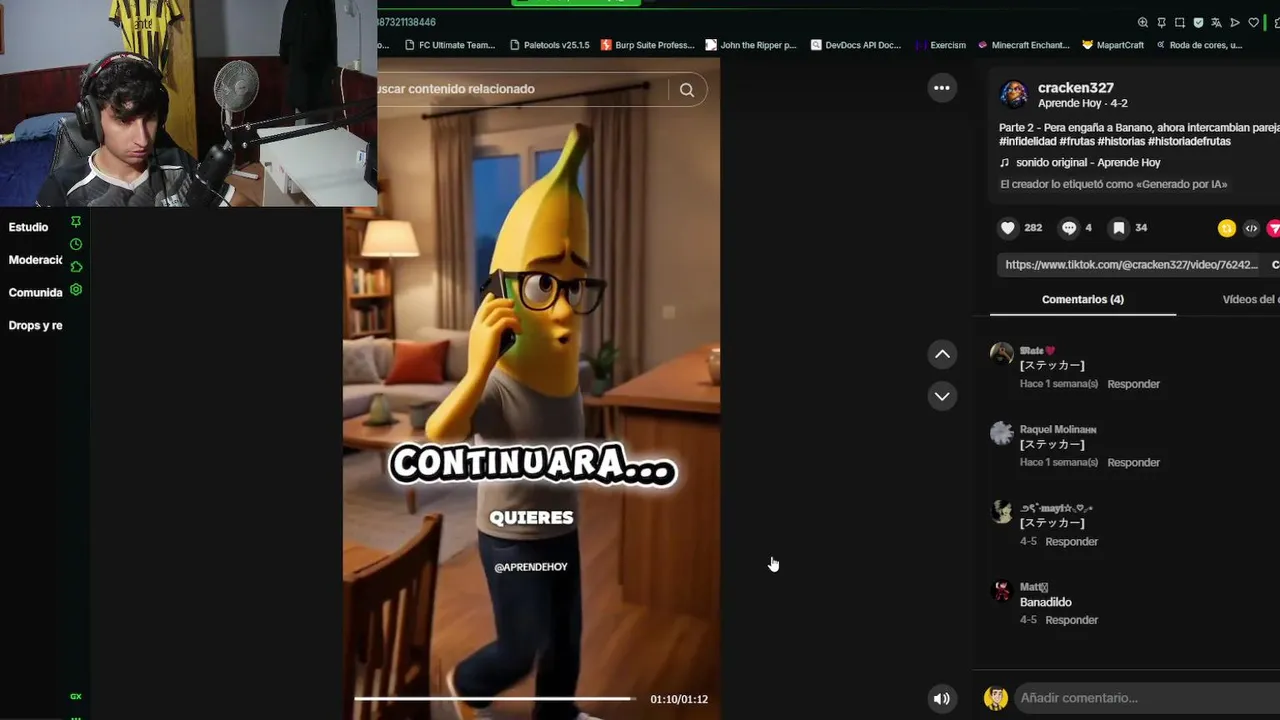This screenshot has width=1280, height=720.
Task: Open the three-dots more options menu
Action: (942, 88)
